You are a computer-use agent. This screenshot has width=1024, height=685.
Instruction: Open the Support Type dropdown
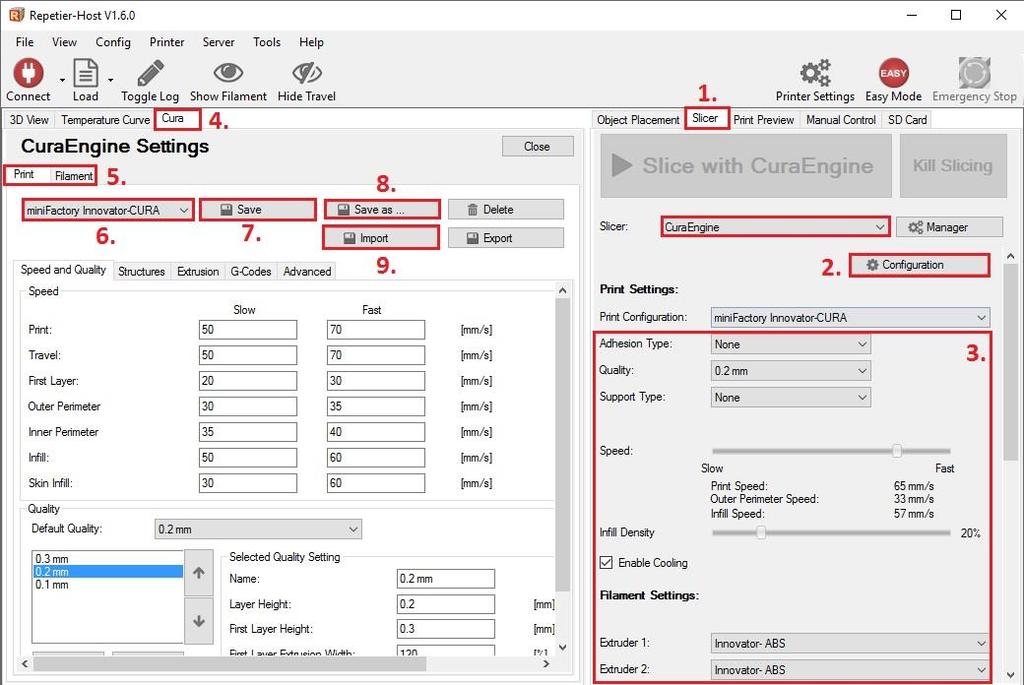tap(790, 398)
